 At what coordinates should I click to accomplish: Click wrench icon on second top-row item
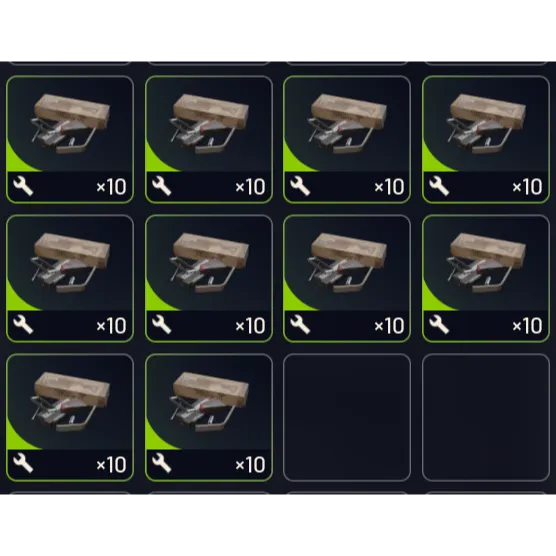point(162,187)
